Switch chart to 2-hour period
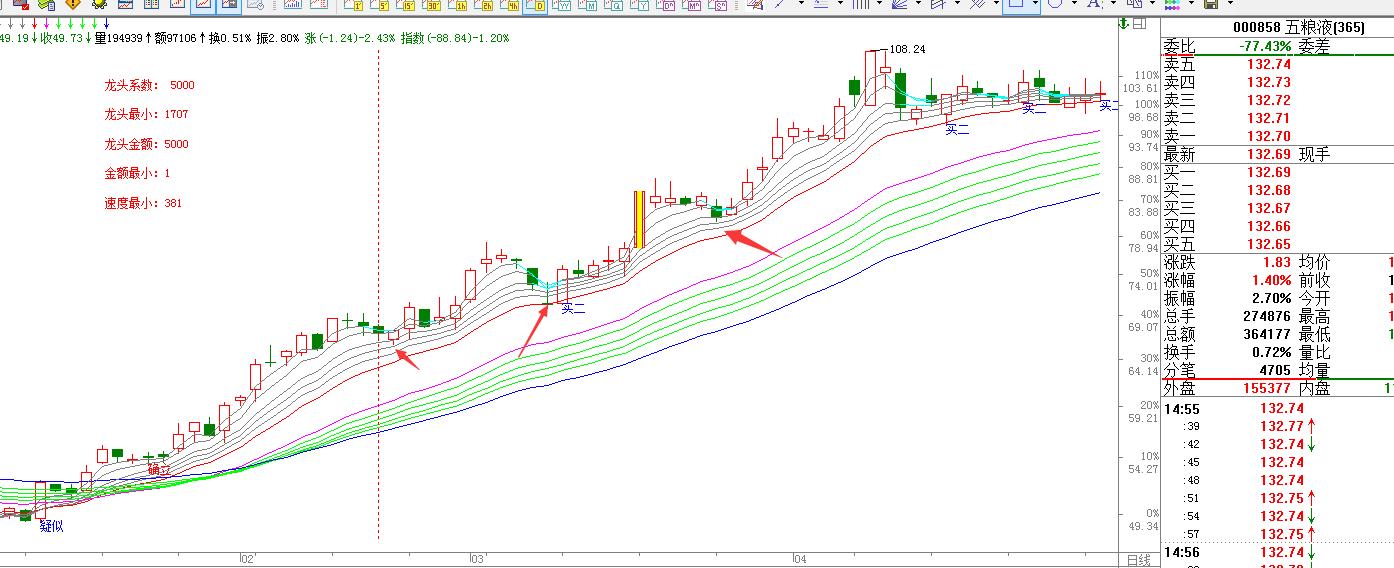This screenshot has width=1394, height=568. (484, 6)
